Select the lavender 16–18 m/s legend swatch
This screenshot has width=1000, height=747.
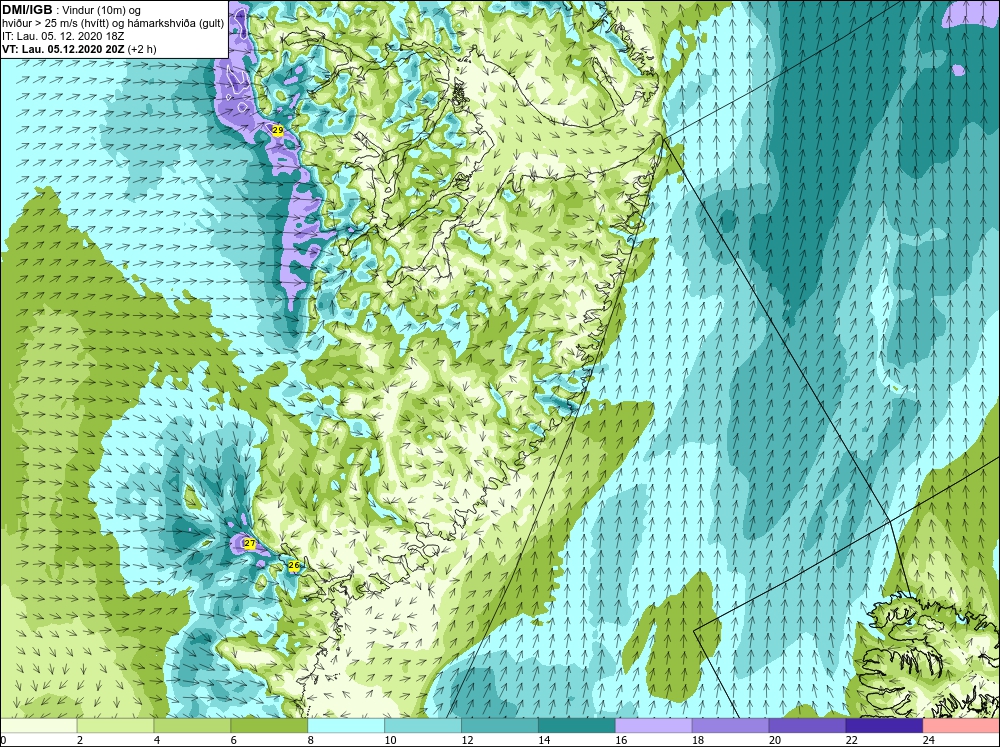[654, 725]
